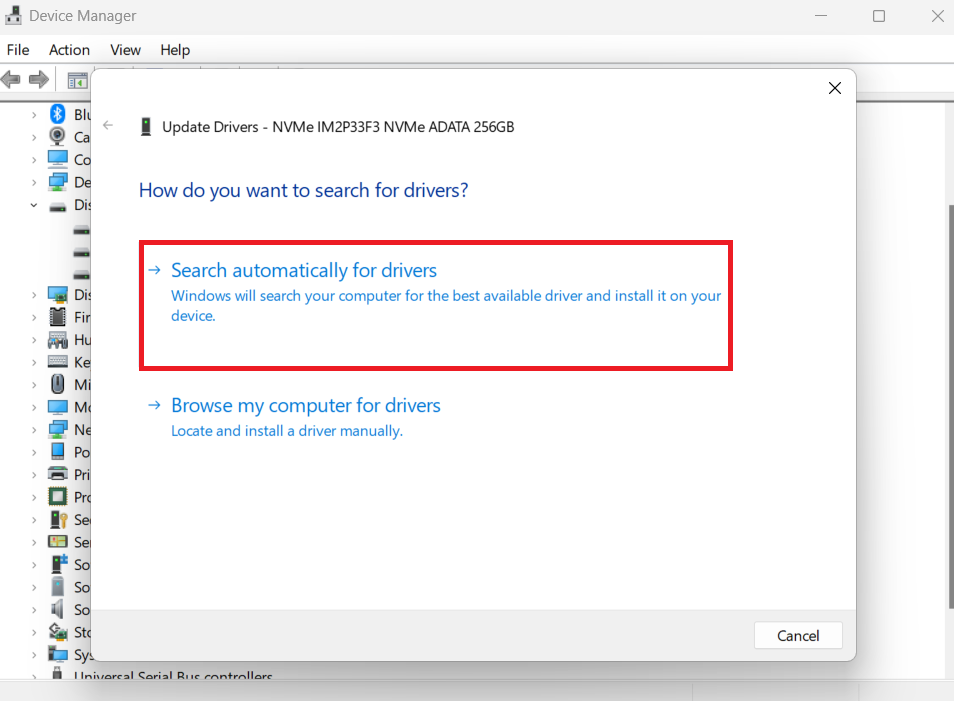Expand the Processors category
954x701 pixels.
pyautogui.click(x=34, y=497)
